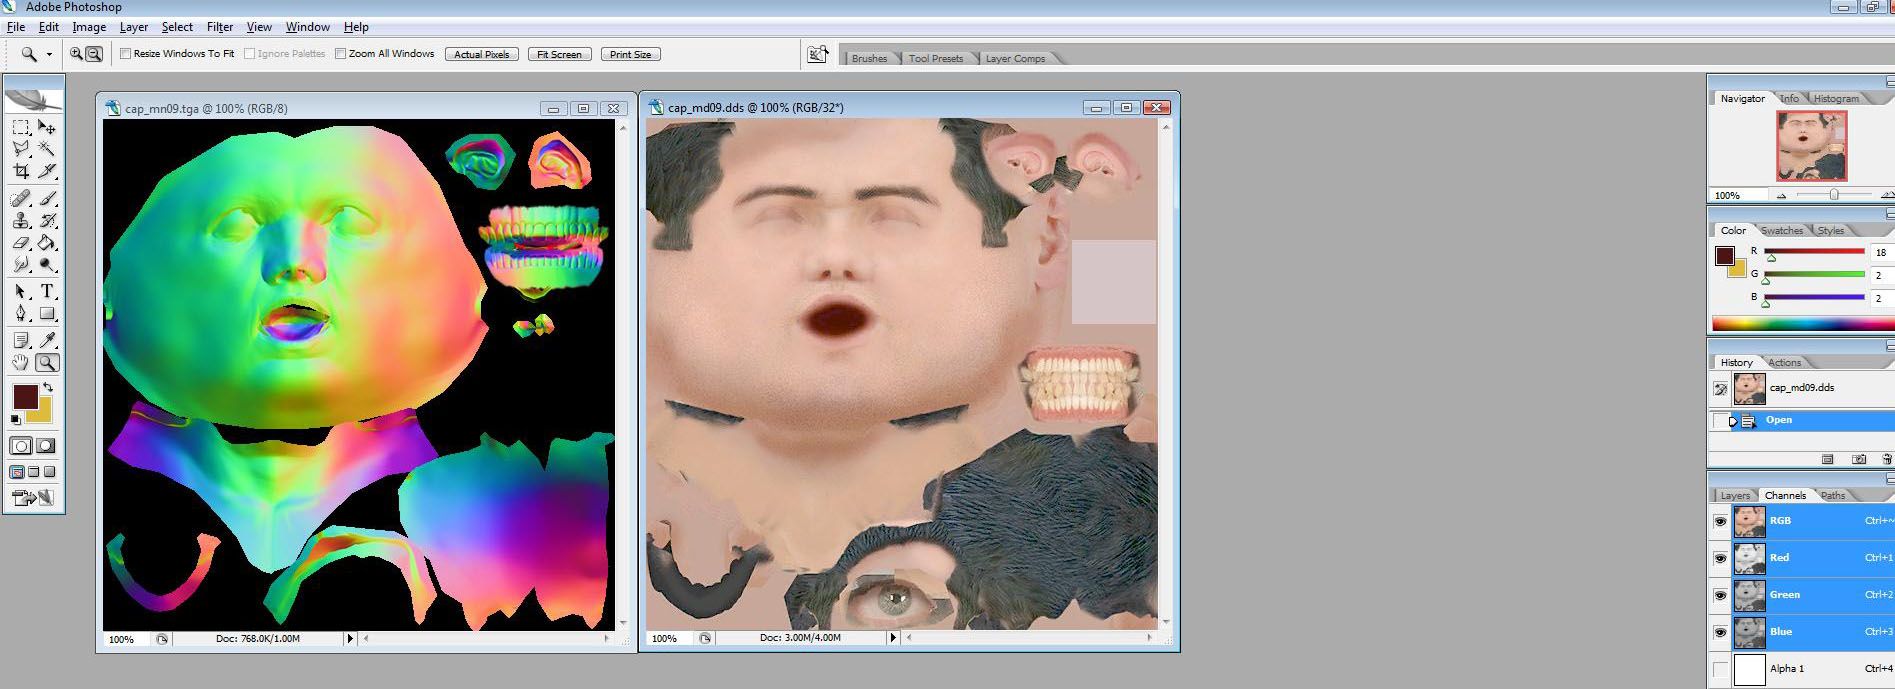Image resolution: width=1895 pixels, height=689 pixels.
Task: Select the Hand tool
Action: (x=21, y=363)
